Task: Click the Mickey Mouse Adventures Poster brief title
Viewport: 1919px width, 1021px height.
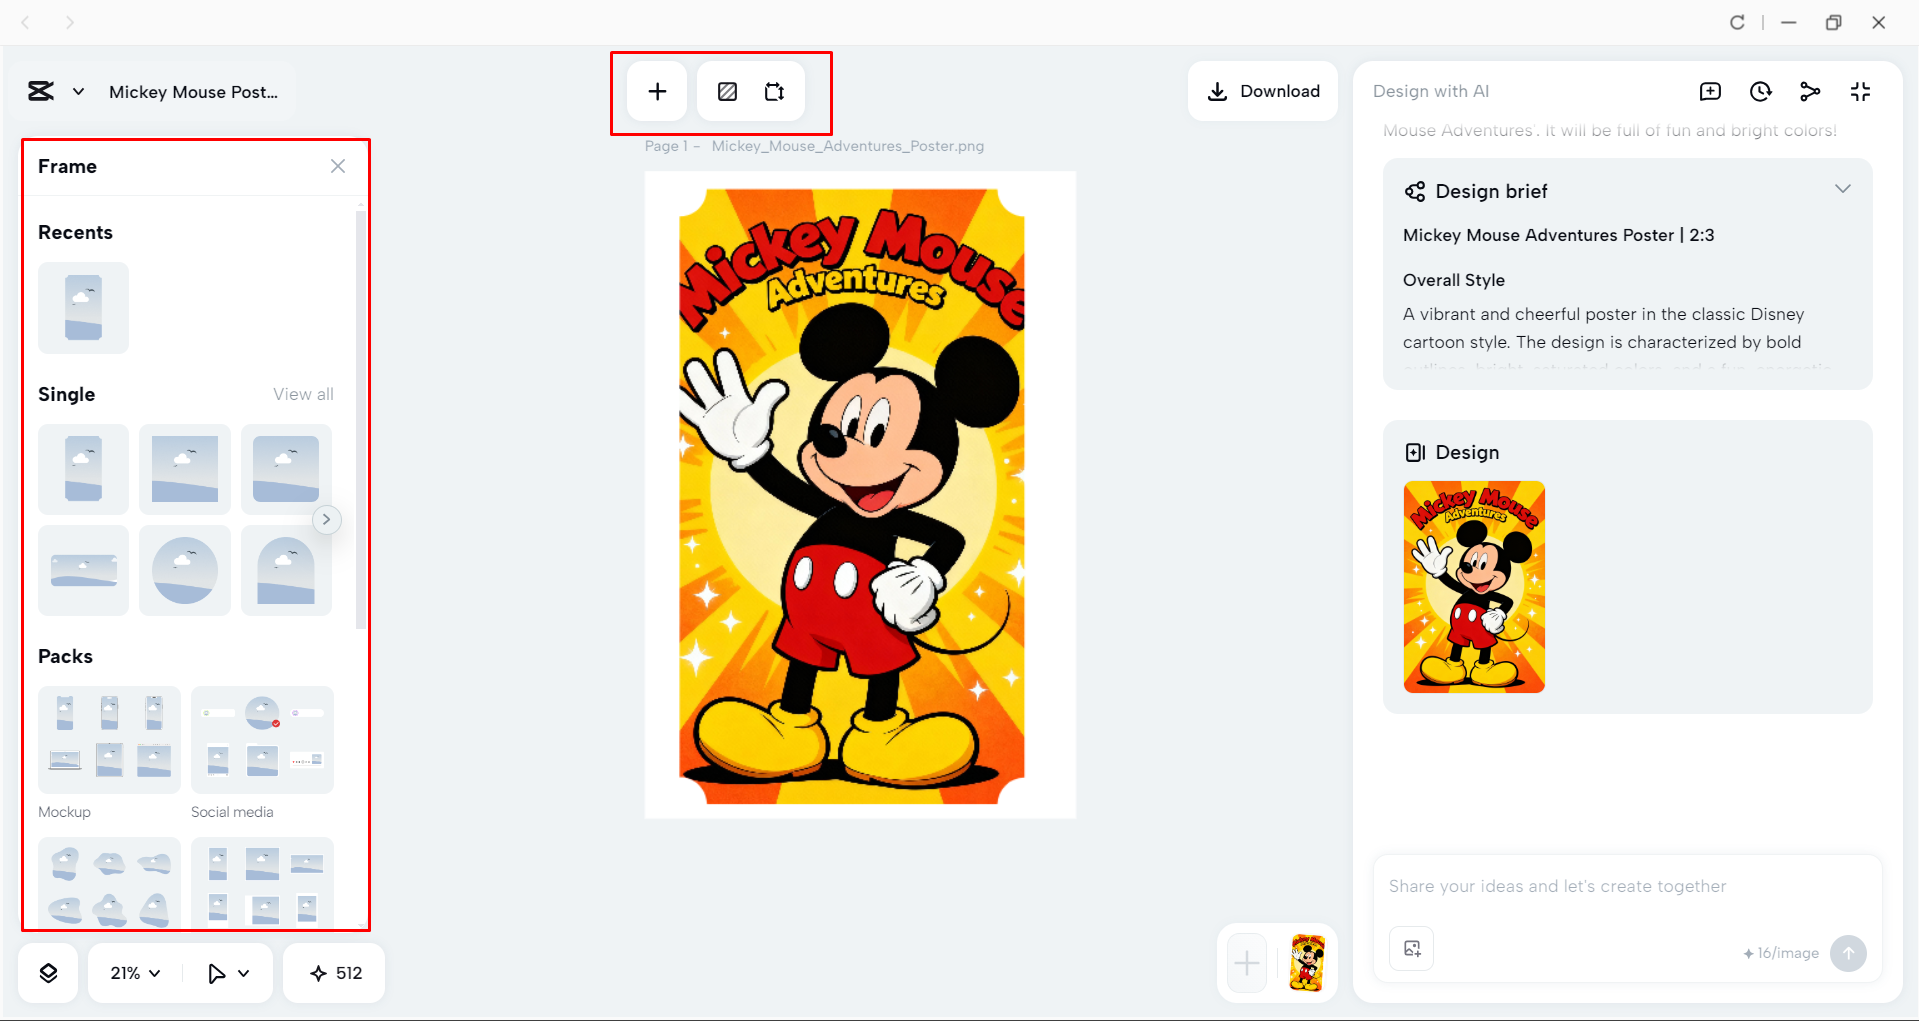Action: [1558, 235]
